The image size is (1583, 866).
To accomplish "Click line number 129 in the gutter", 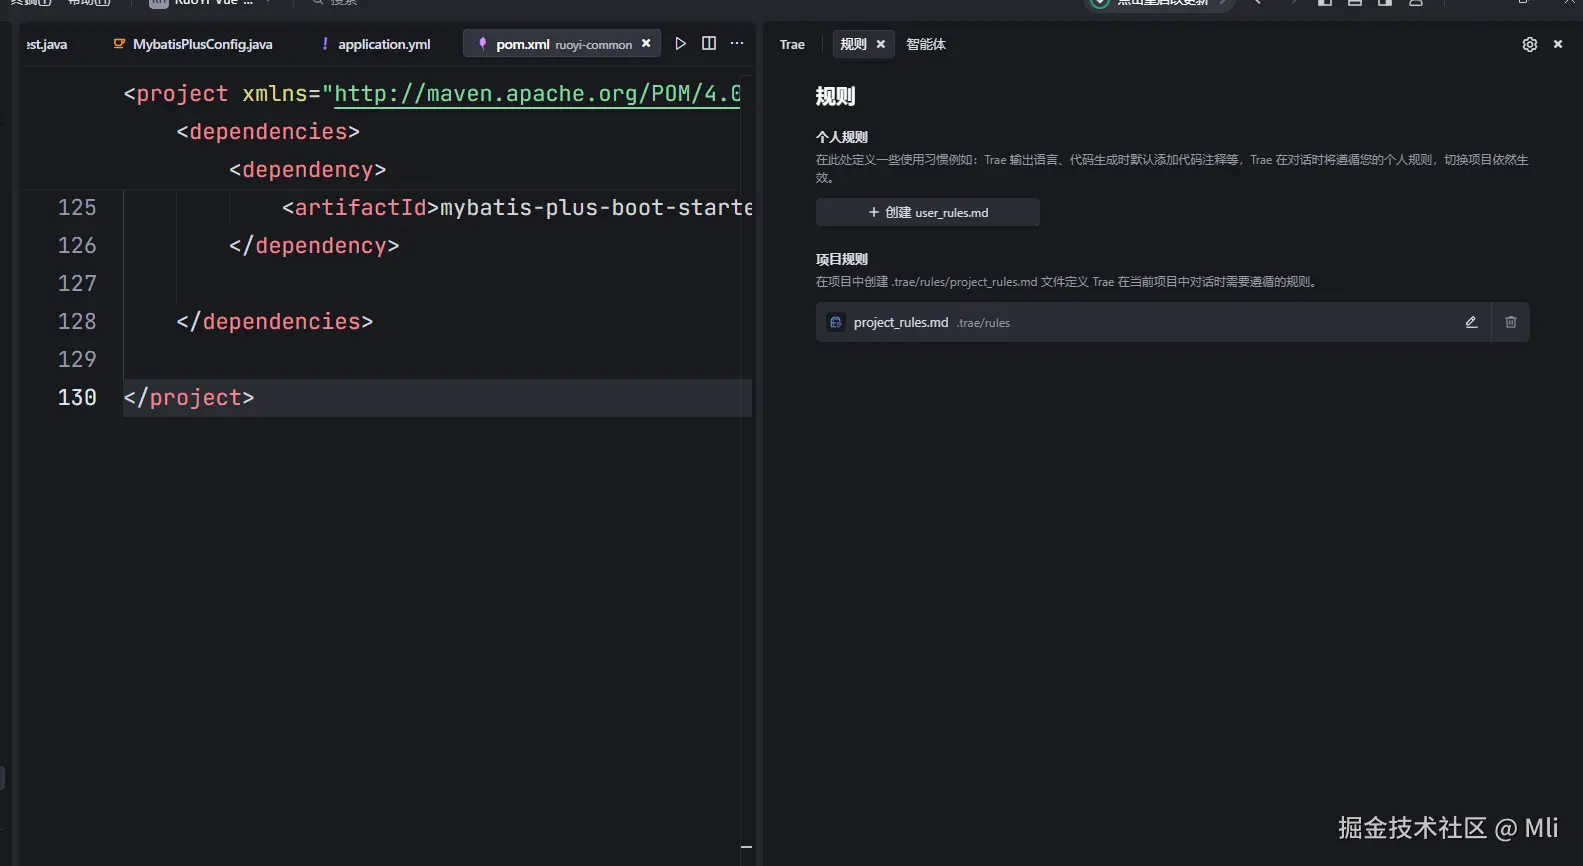I will 77,359.
